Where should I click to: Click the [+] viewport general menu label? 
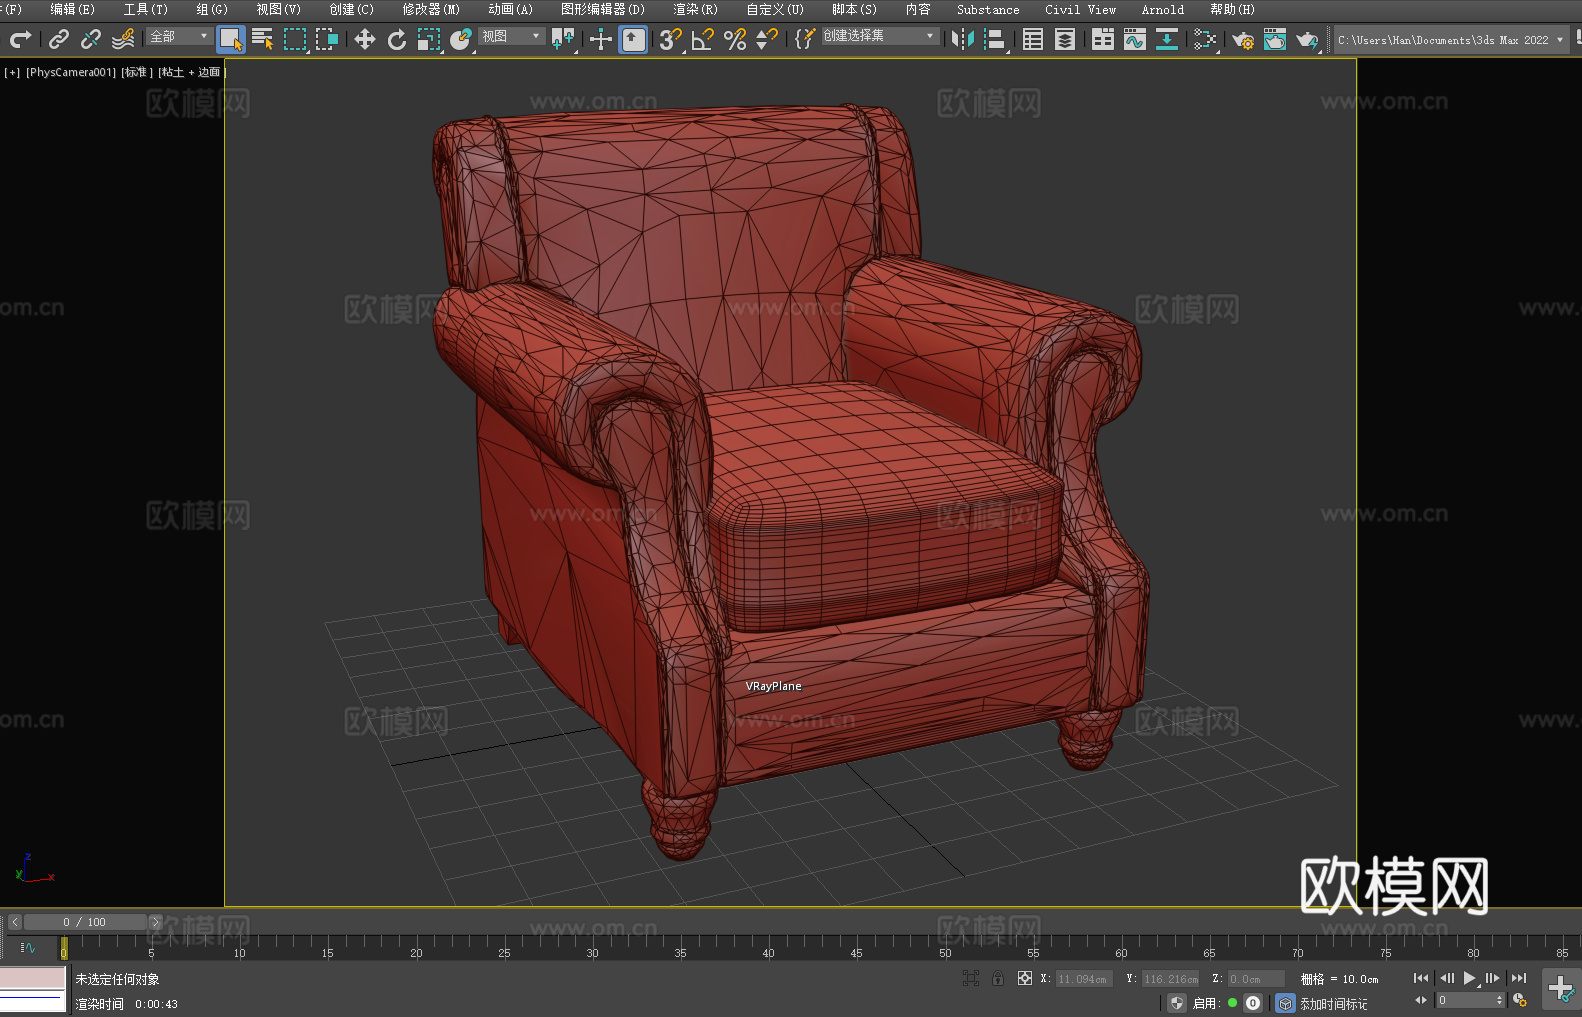click(12, 72)
